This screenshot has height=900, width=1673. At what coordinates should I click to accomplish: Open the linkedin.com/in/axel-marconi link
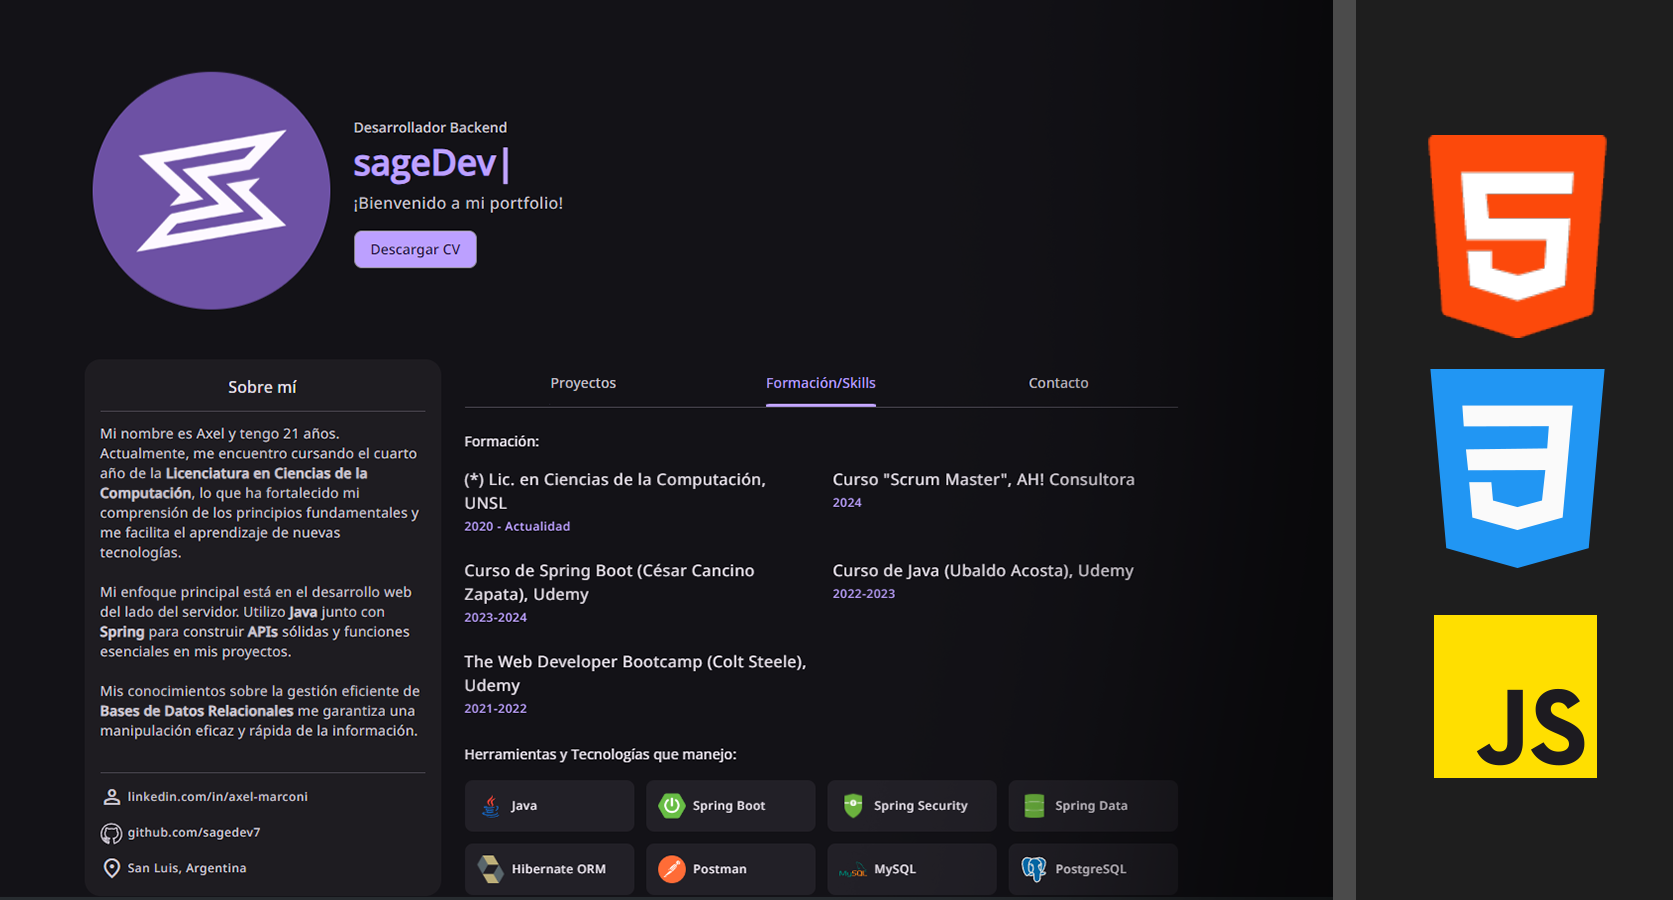(x=217, y=797)
